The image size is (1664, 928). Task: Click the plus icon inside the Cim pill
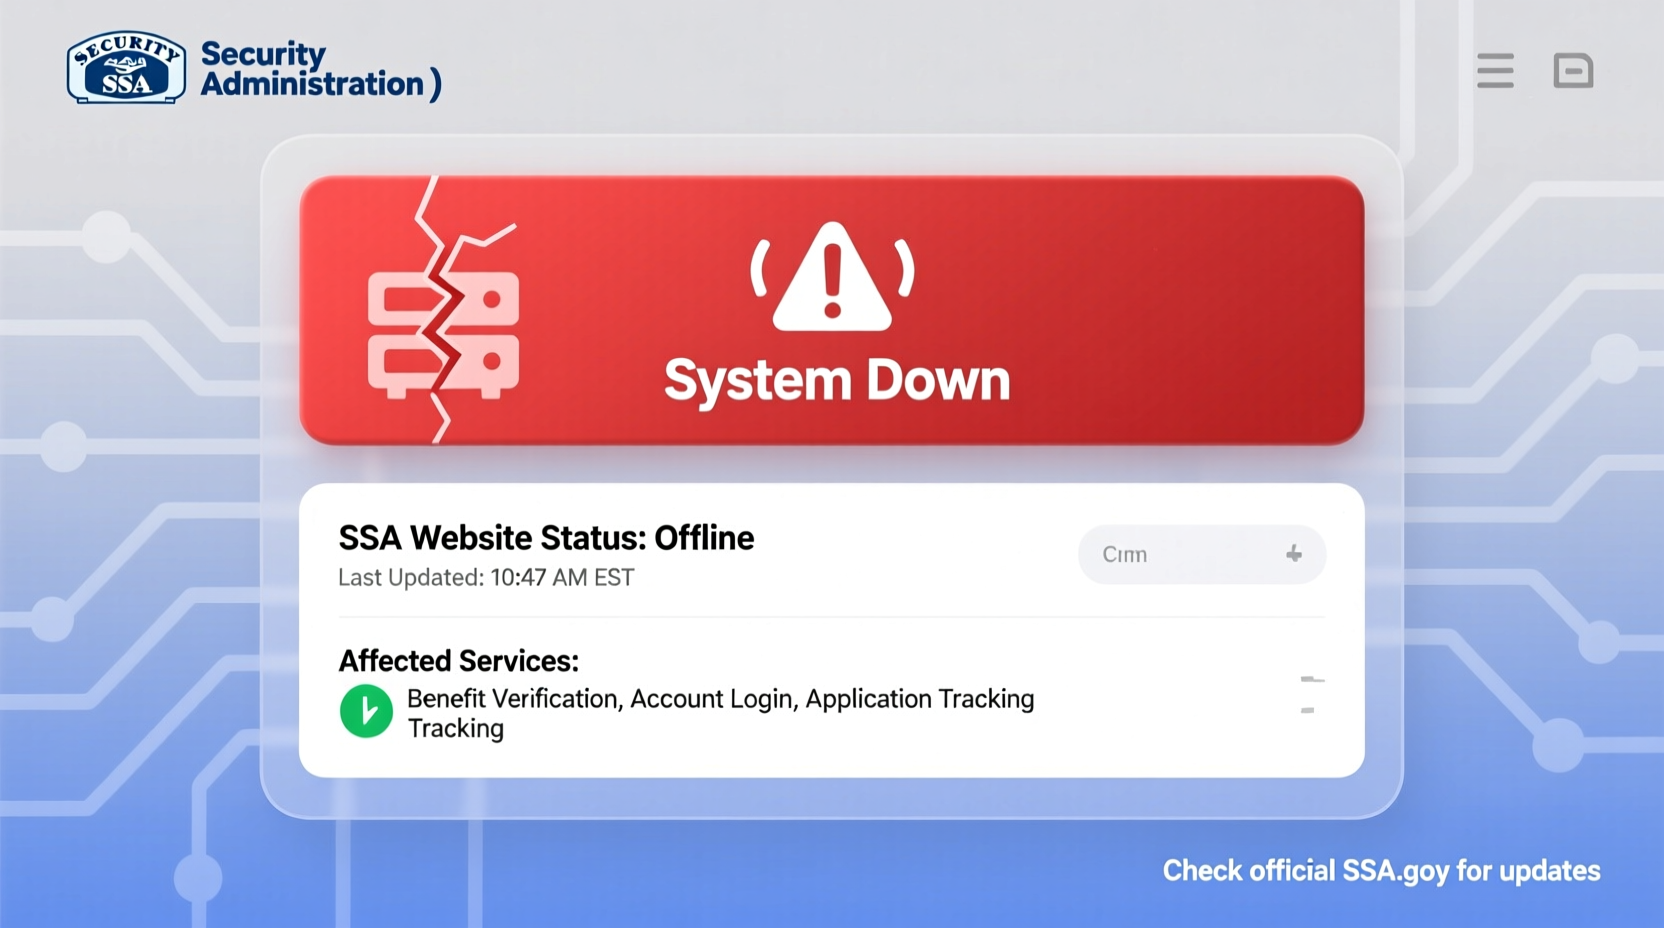(1295, 554)
